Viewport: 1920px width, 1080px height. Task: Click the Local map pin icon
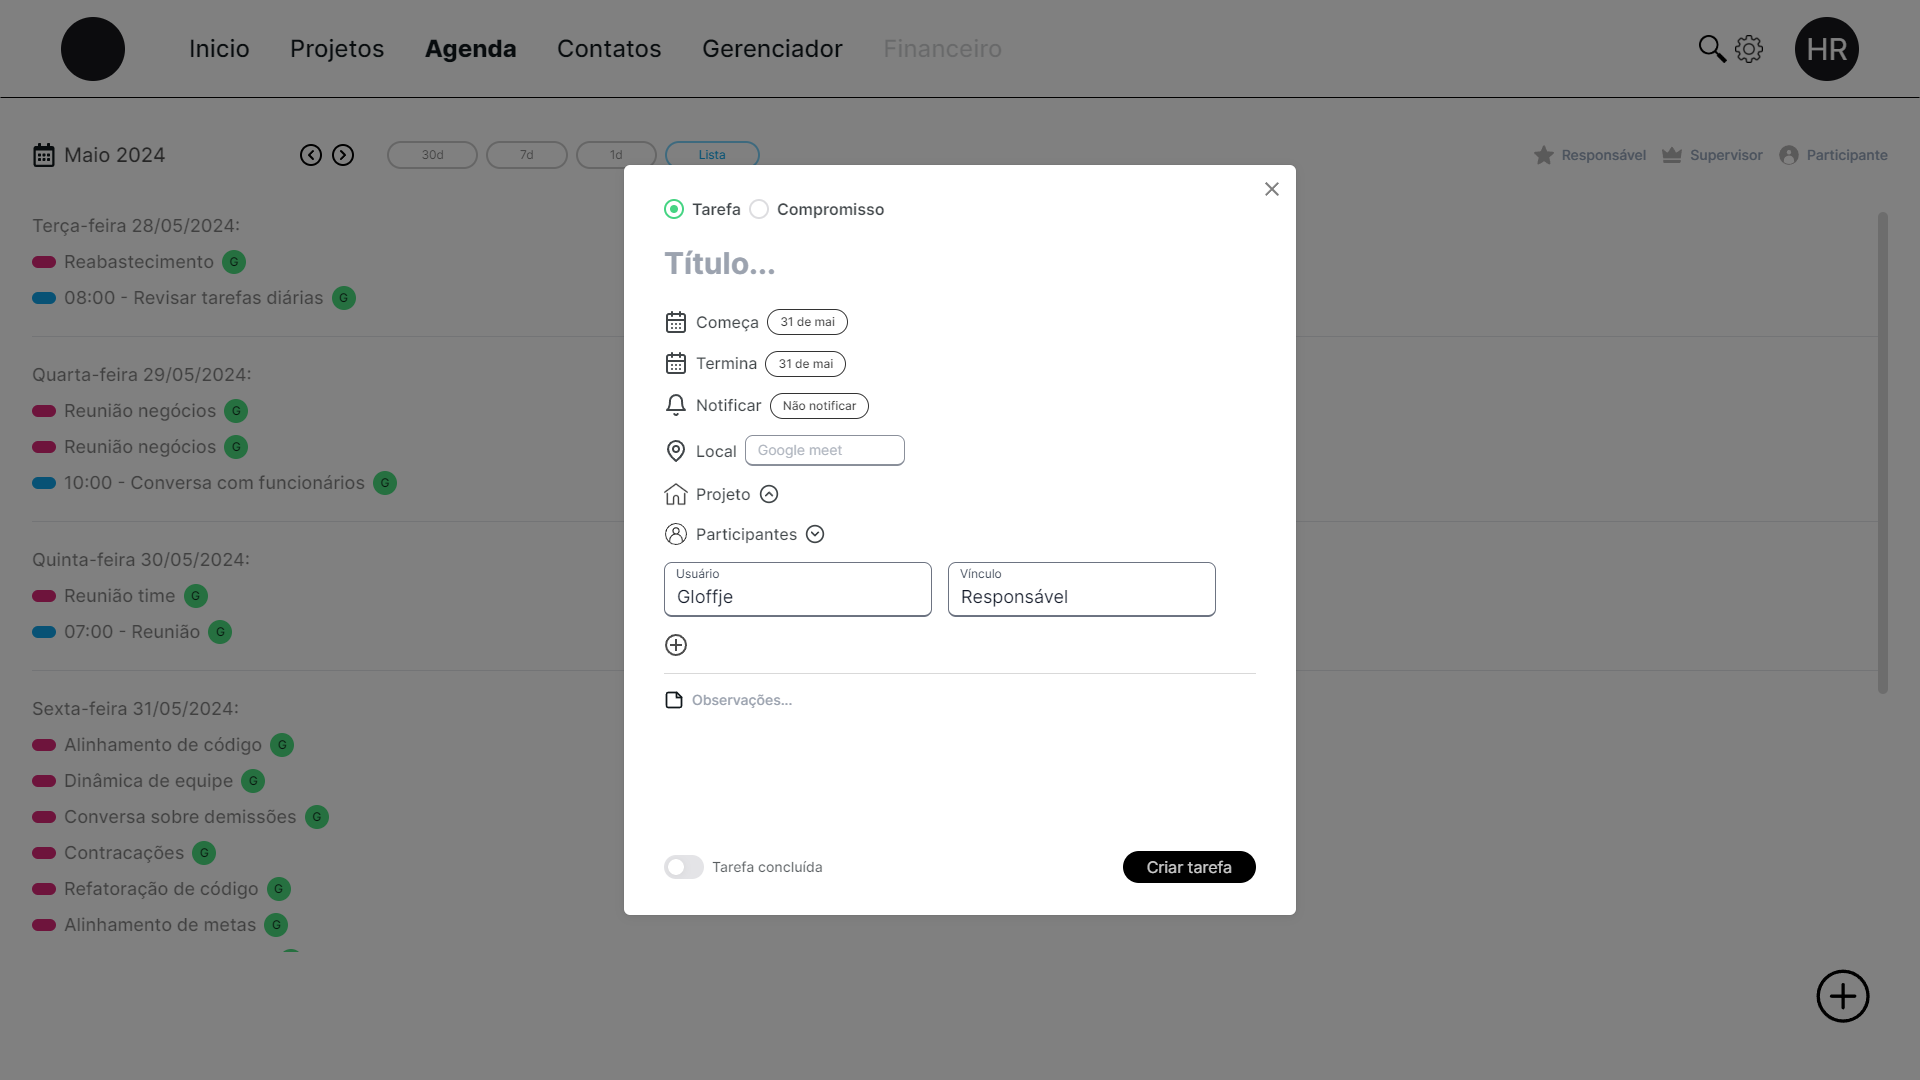676,451
